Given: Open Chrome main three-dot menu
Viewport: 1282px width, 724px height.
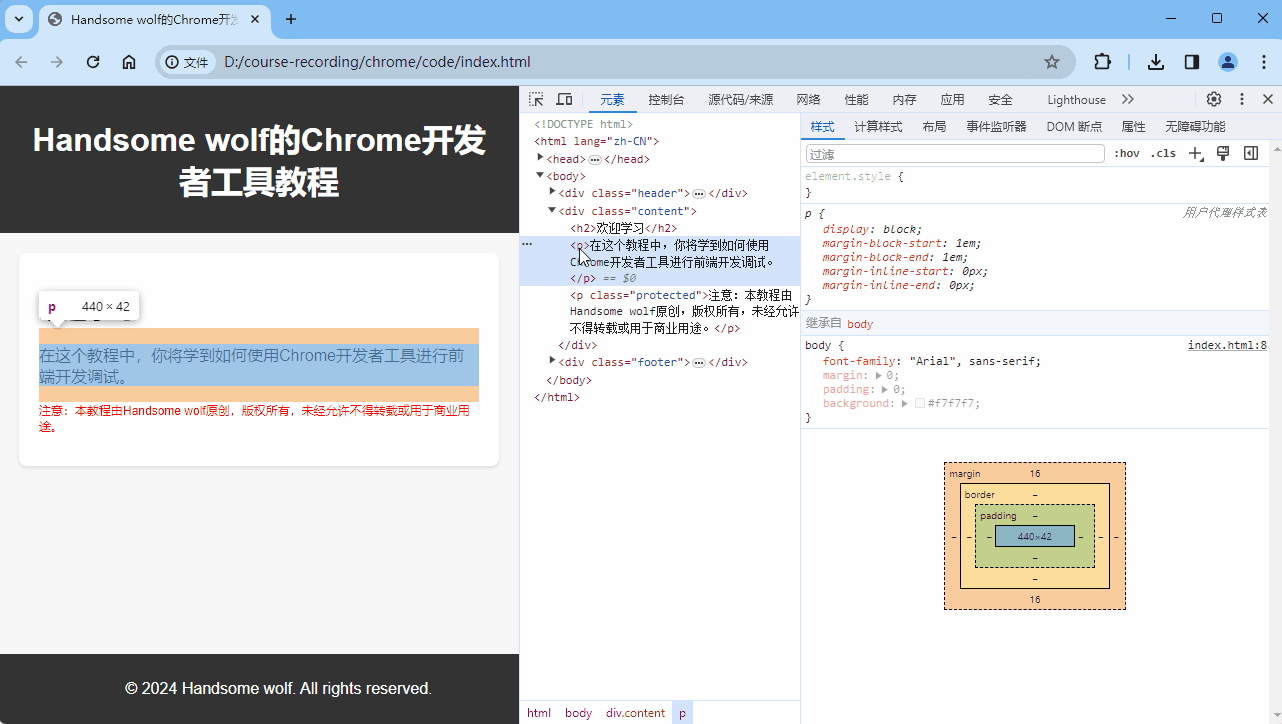Looking at the screenshot, I should 1262,62.
